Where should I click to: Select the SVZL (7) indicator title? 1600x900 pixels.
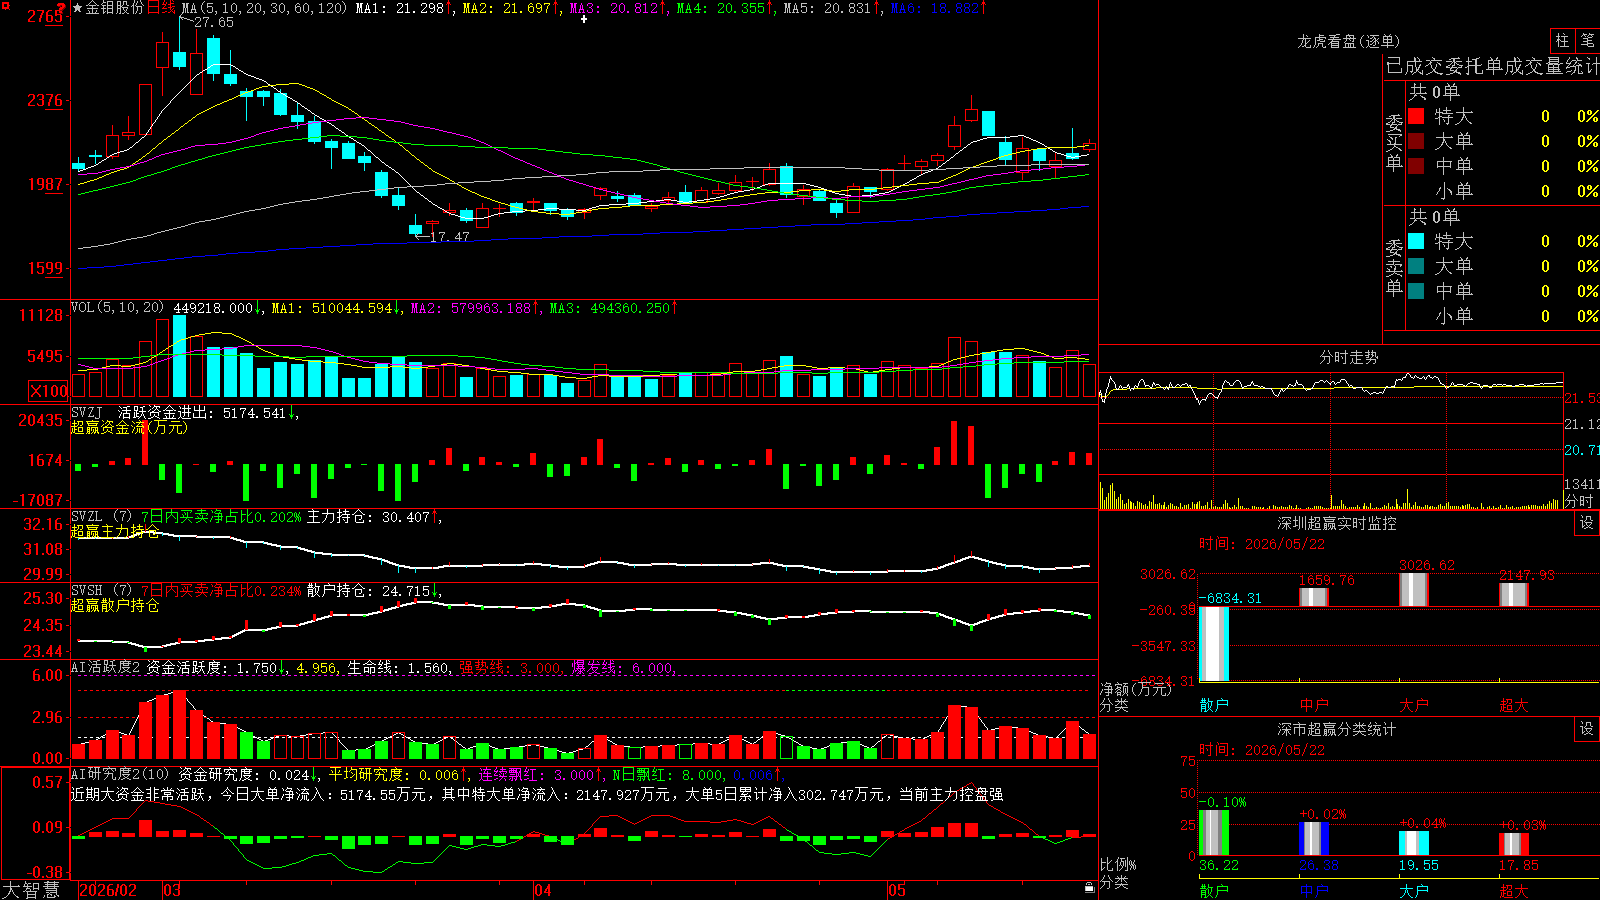(101, 517)
